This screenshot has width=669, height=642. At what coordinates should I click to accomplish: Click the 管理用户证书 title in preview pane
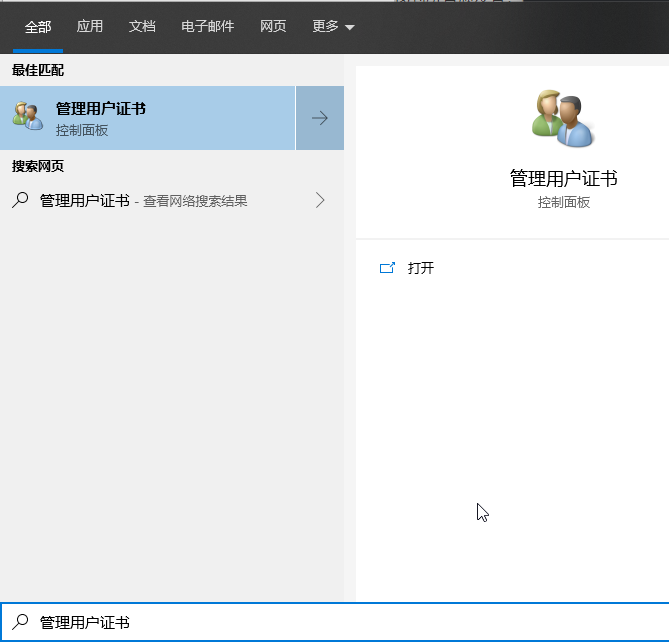(564, 178)
